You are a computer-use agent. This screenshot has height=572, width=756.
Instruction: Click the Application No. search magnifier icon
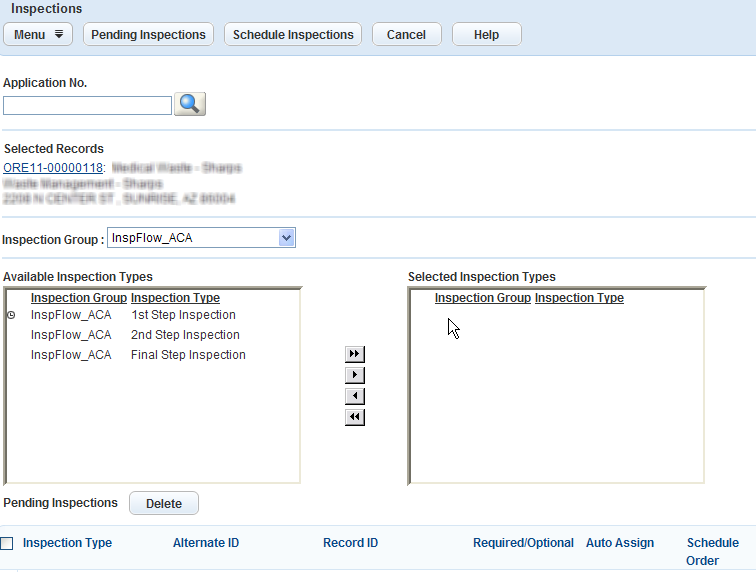pyautogui.click(x=190, y=104)
